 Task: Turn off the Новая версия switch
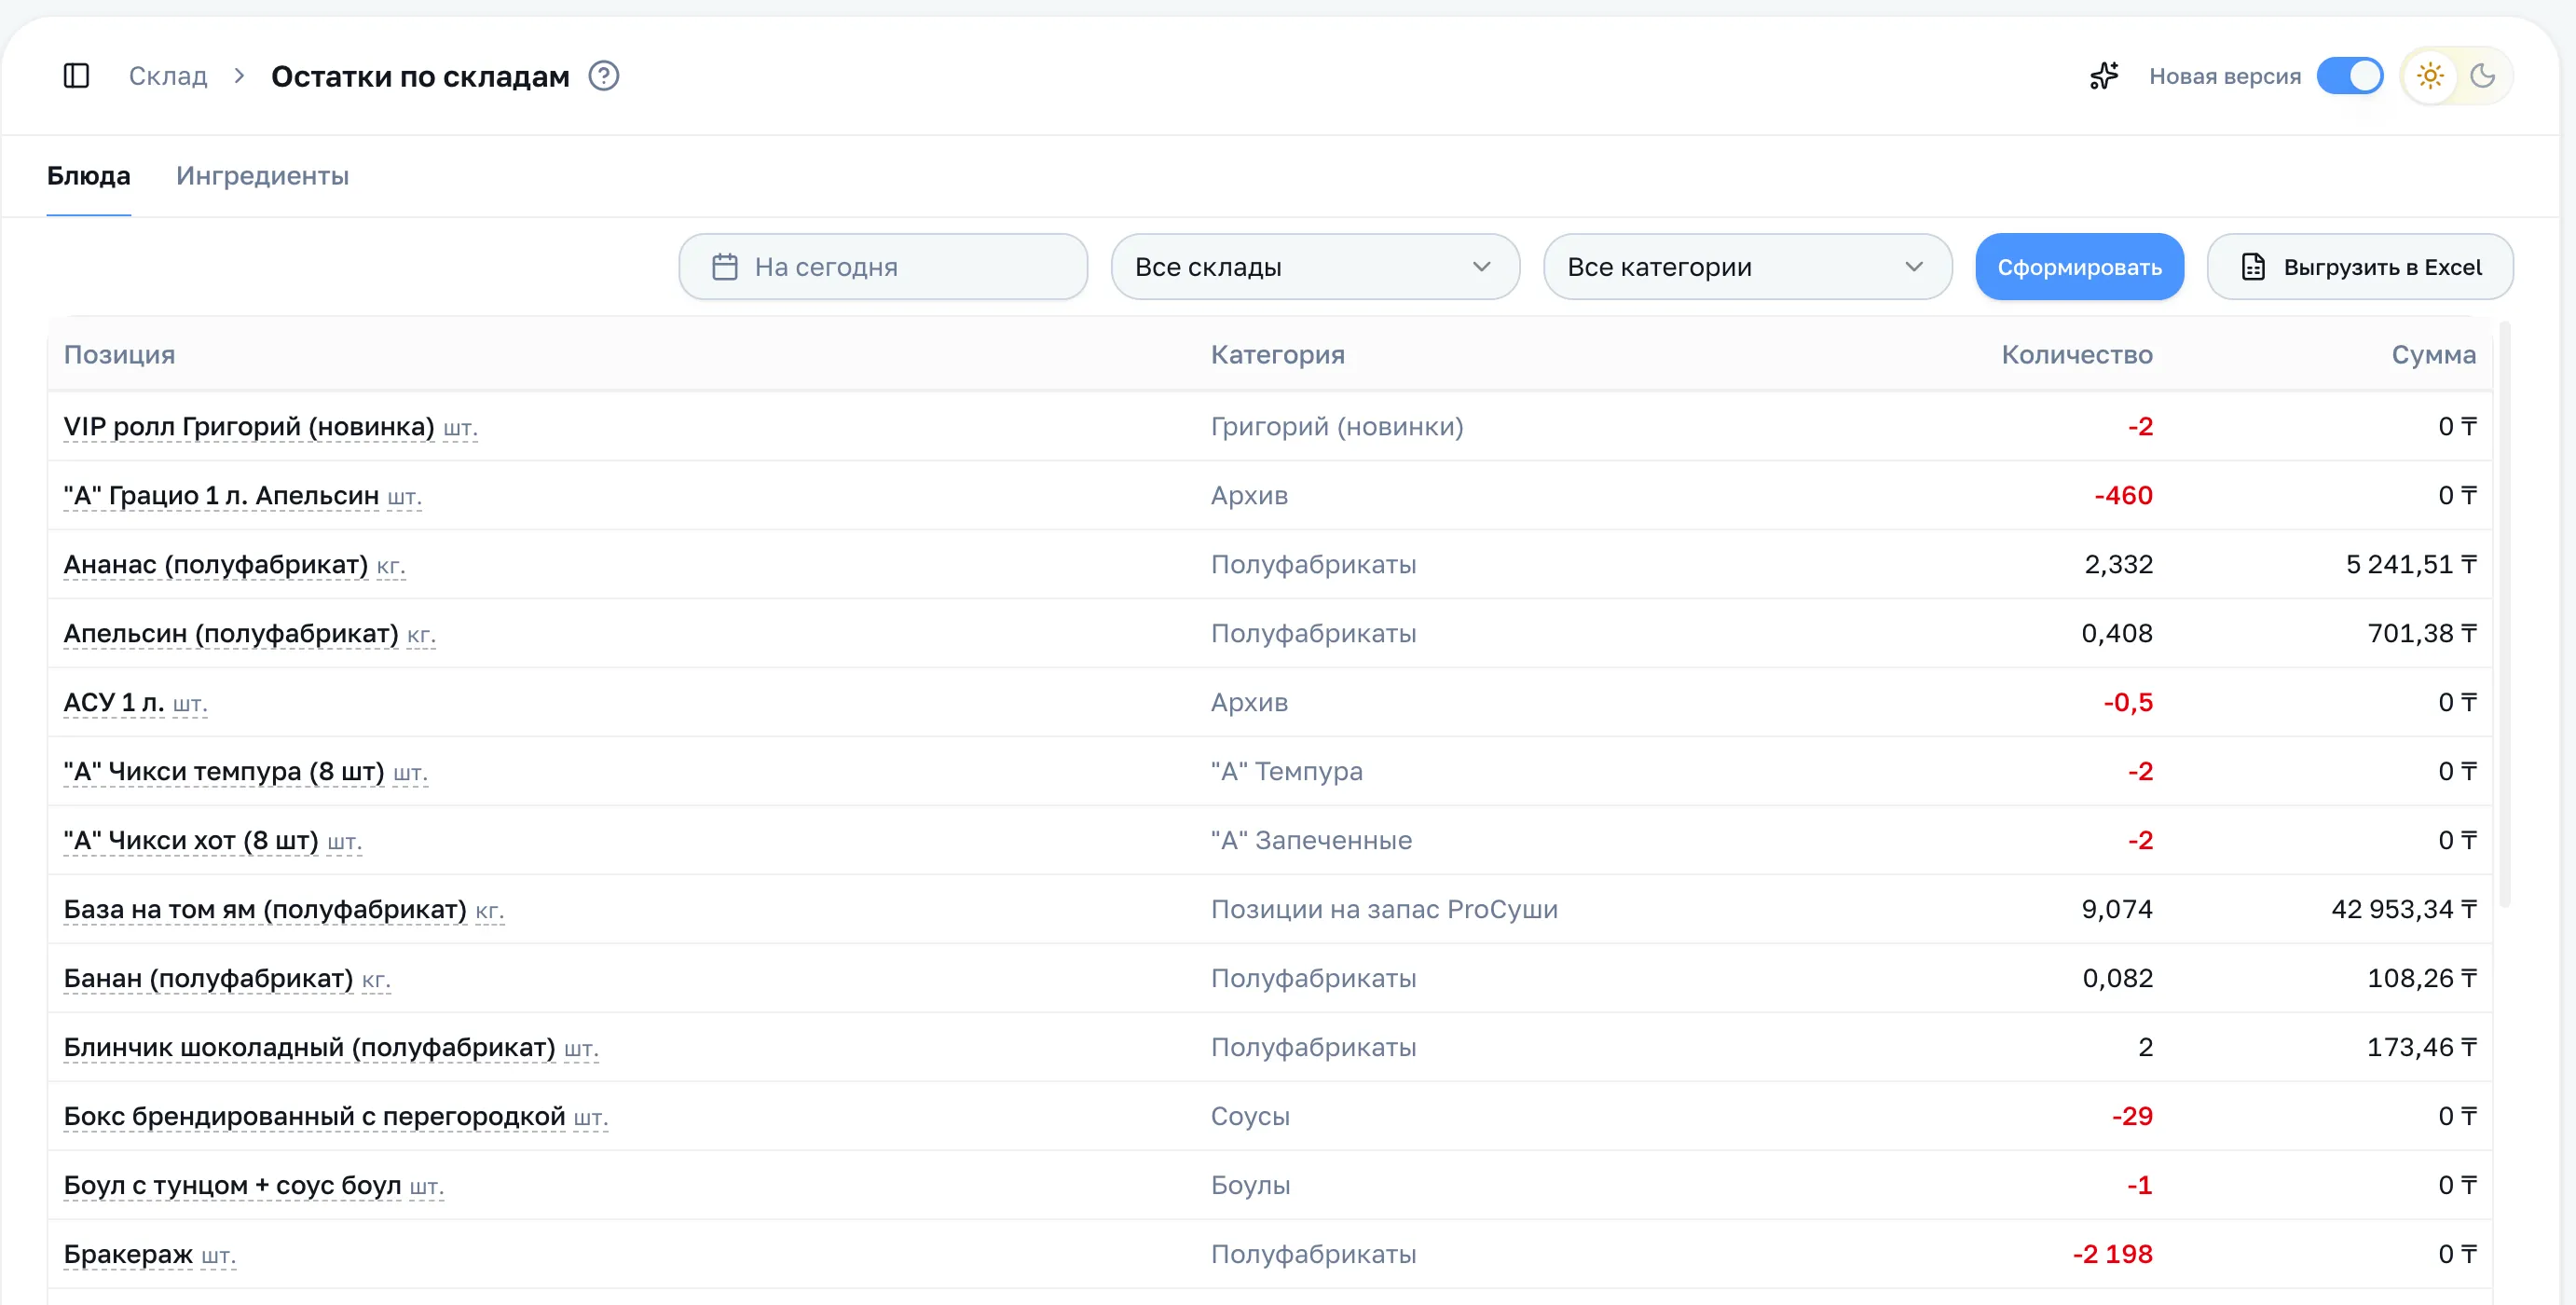click(x=2350, y=76)
